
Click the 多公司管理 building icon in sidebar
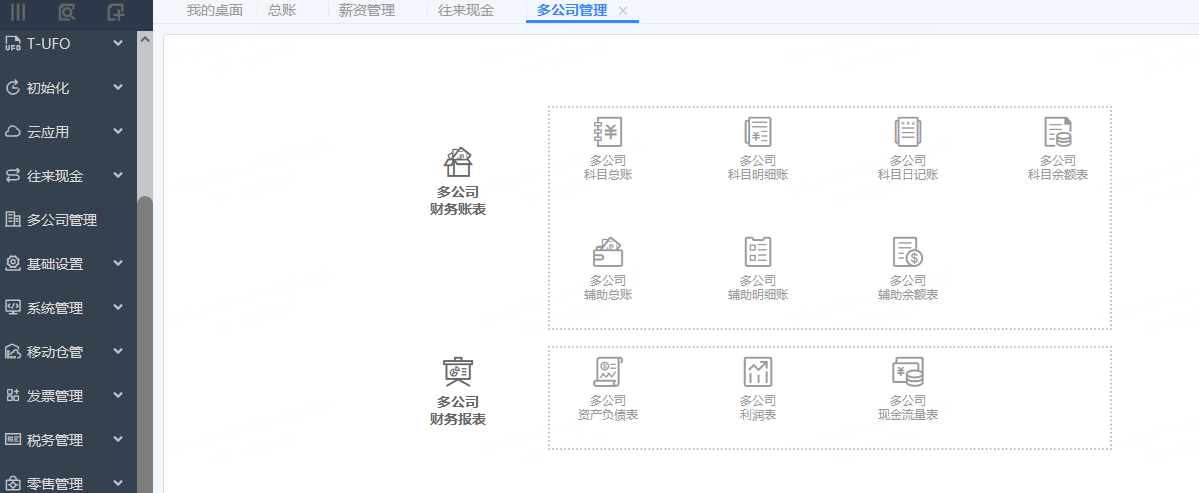[12, 220]
